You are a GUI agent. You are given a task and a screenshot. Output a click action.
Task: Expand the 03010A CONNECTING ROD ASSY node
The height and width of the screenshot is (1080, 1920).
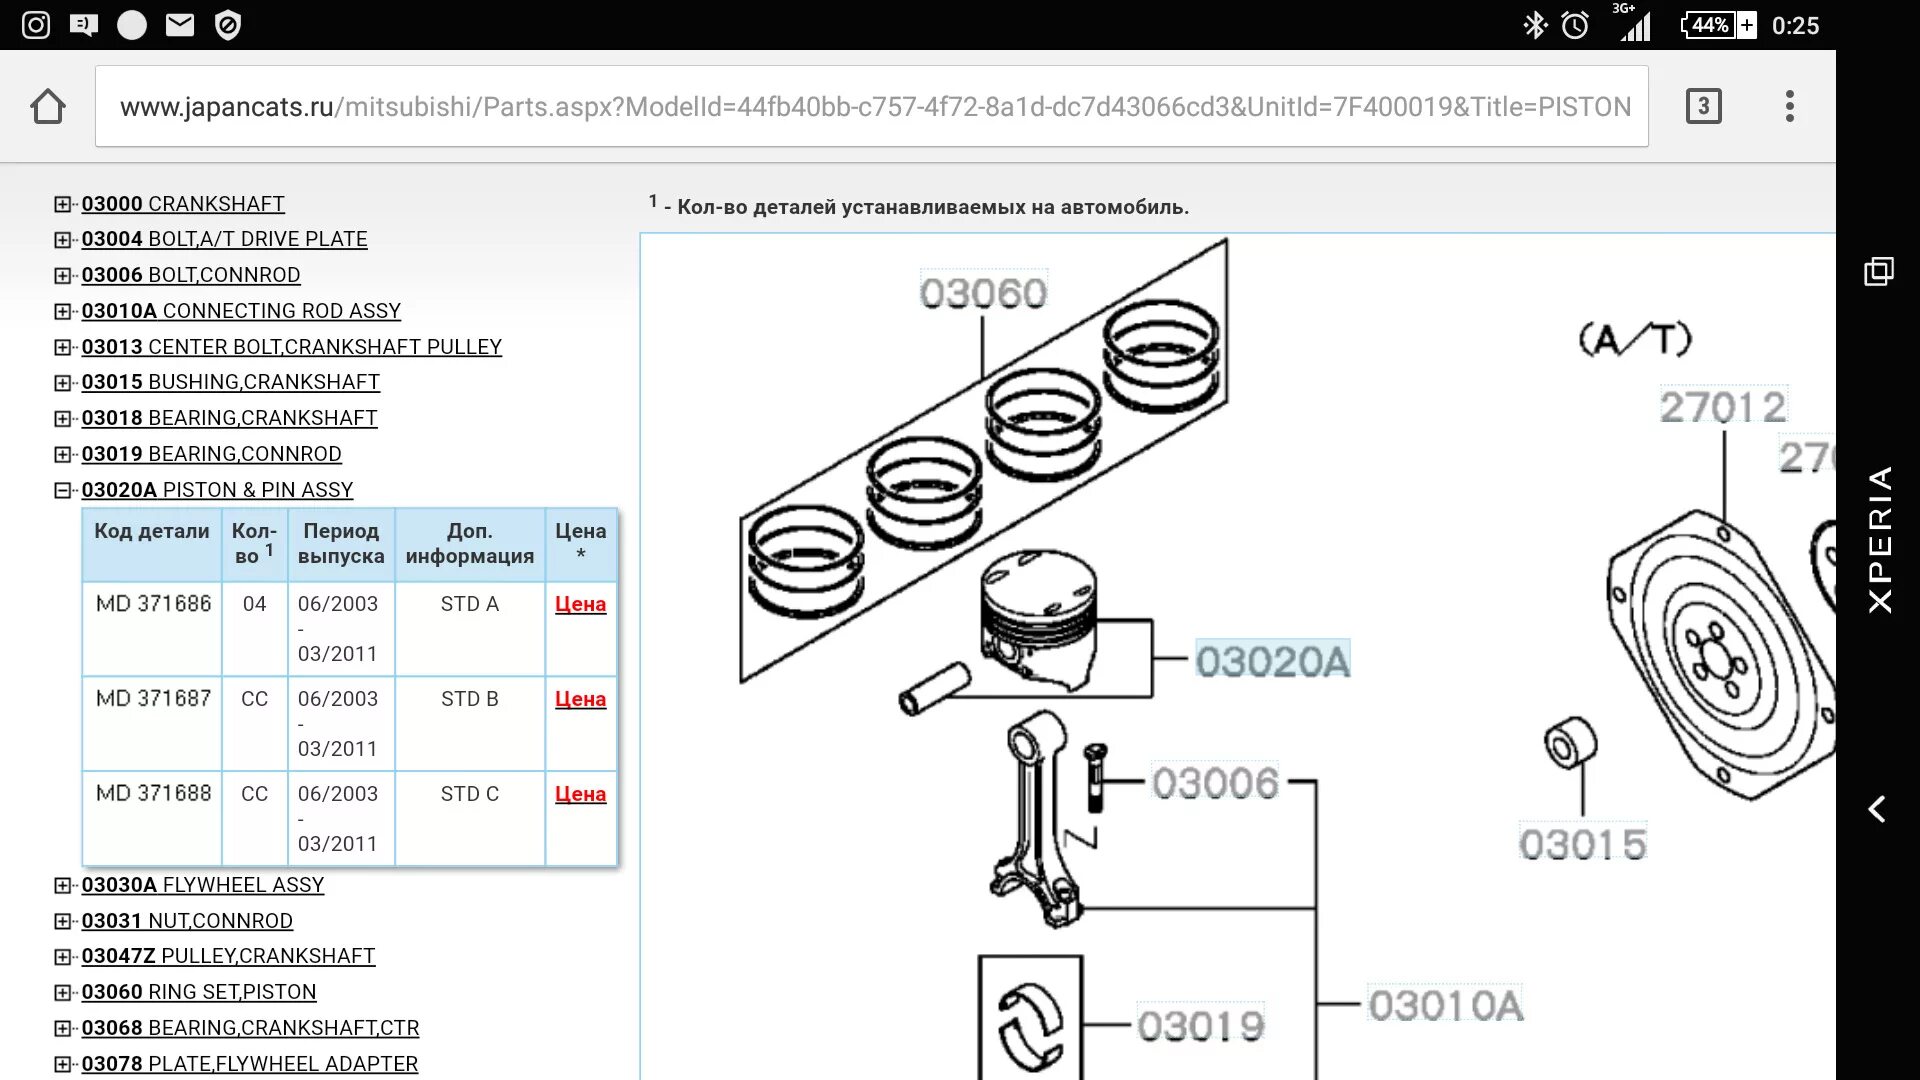pyautogui.click(x=62, y=312)
